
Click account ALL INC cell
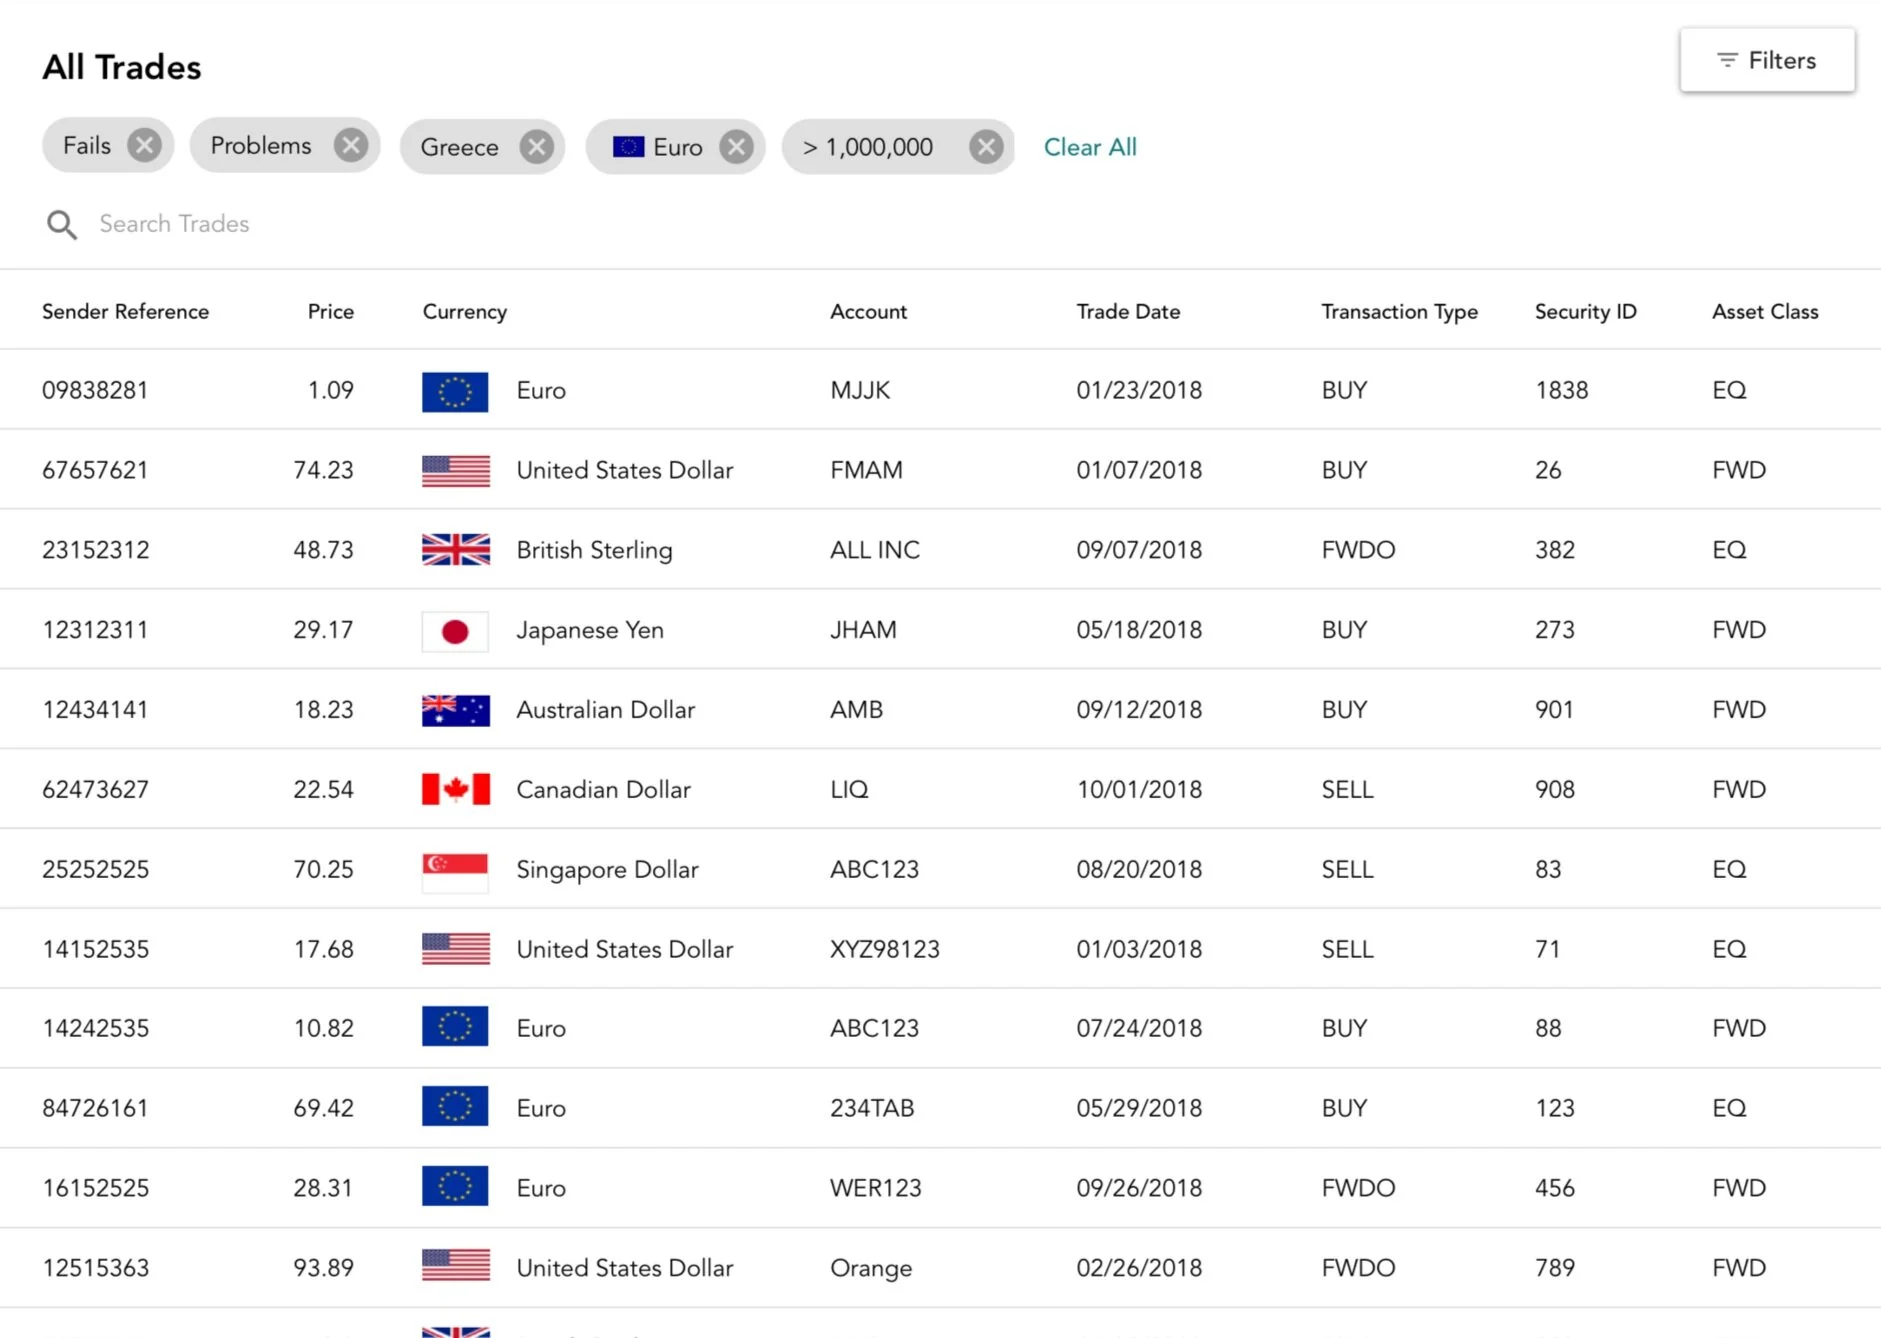tap(875, 550)
